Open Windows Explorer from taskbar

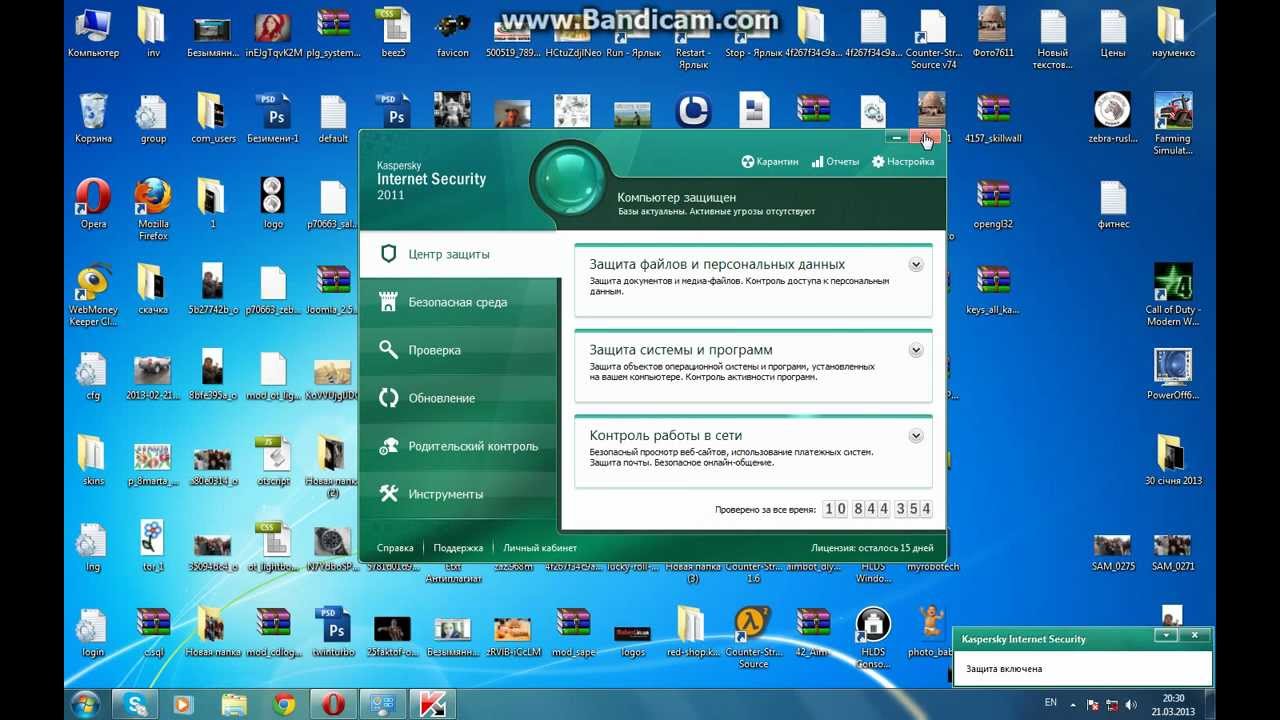(x=233, y=704)
